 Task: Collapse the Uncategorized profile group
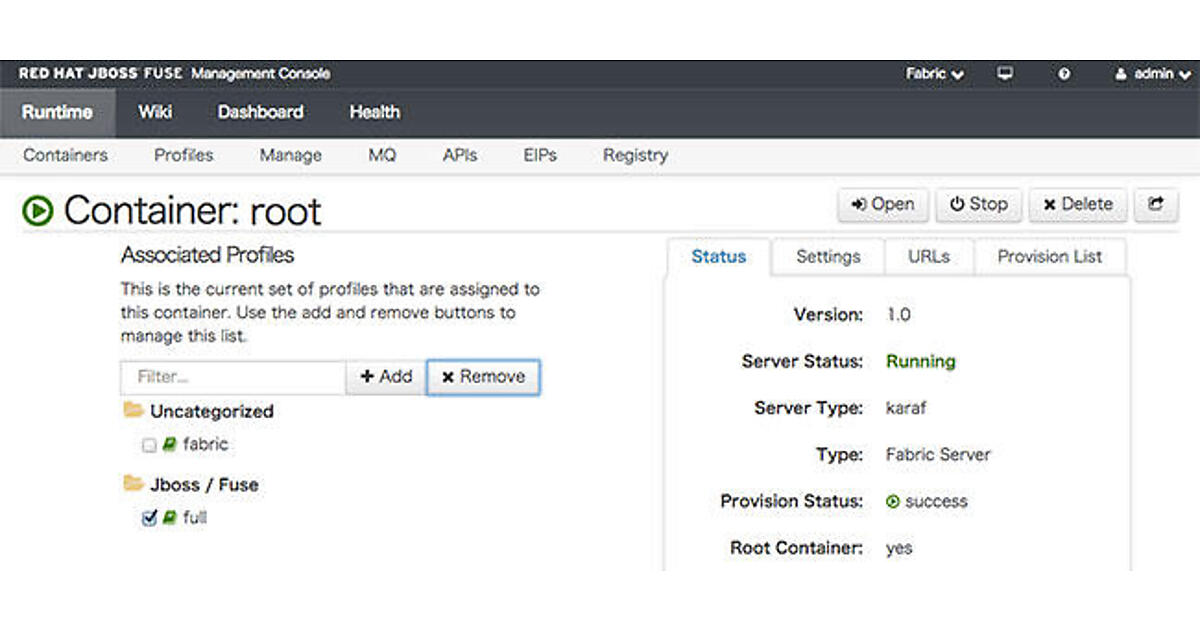pyautogui.click(x=211, y=411)
